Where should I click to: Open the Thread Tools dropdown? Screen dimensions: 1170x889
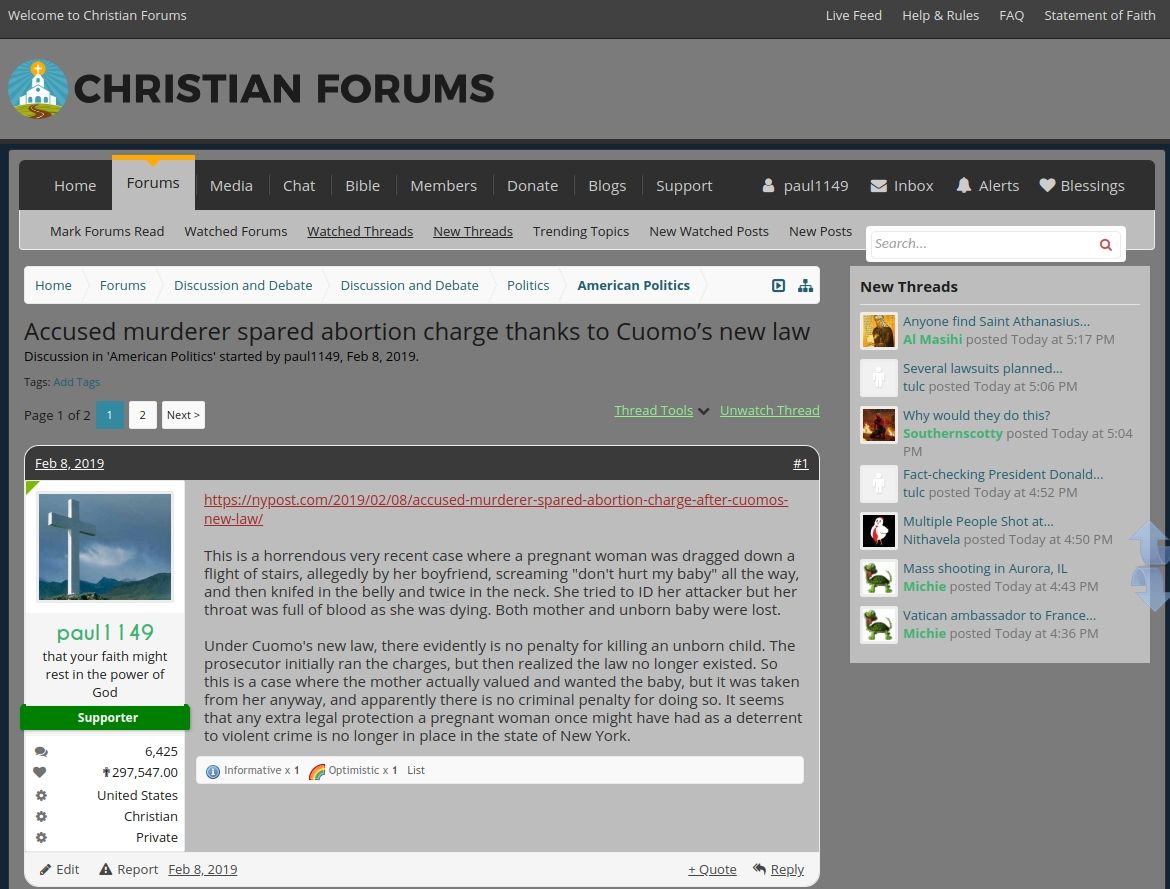click(x=653, y=410)
